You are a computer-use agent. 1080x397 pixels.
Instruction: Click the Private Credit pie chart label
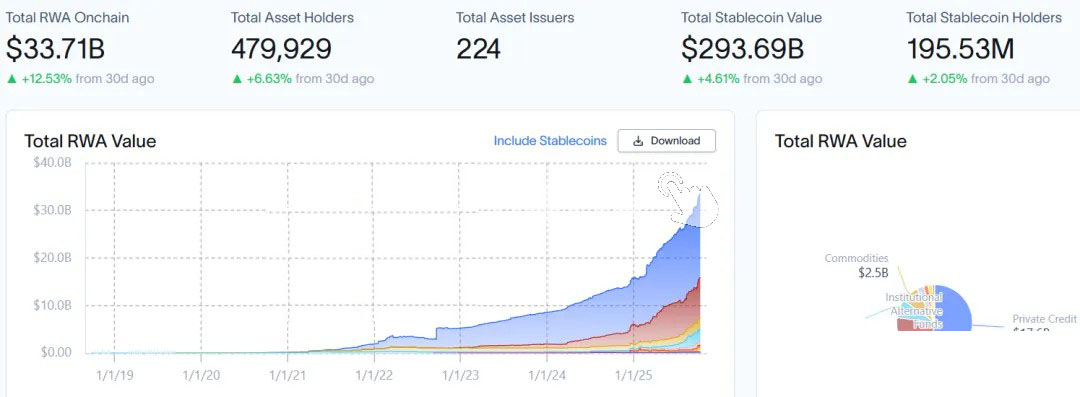[x=1044, y=319]
